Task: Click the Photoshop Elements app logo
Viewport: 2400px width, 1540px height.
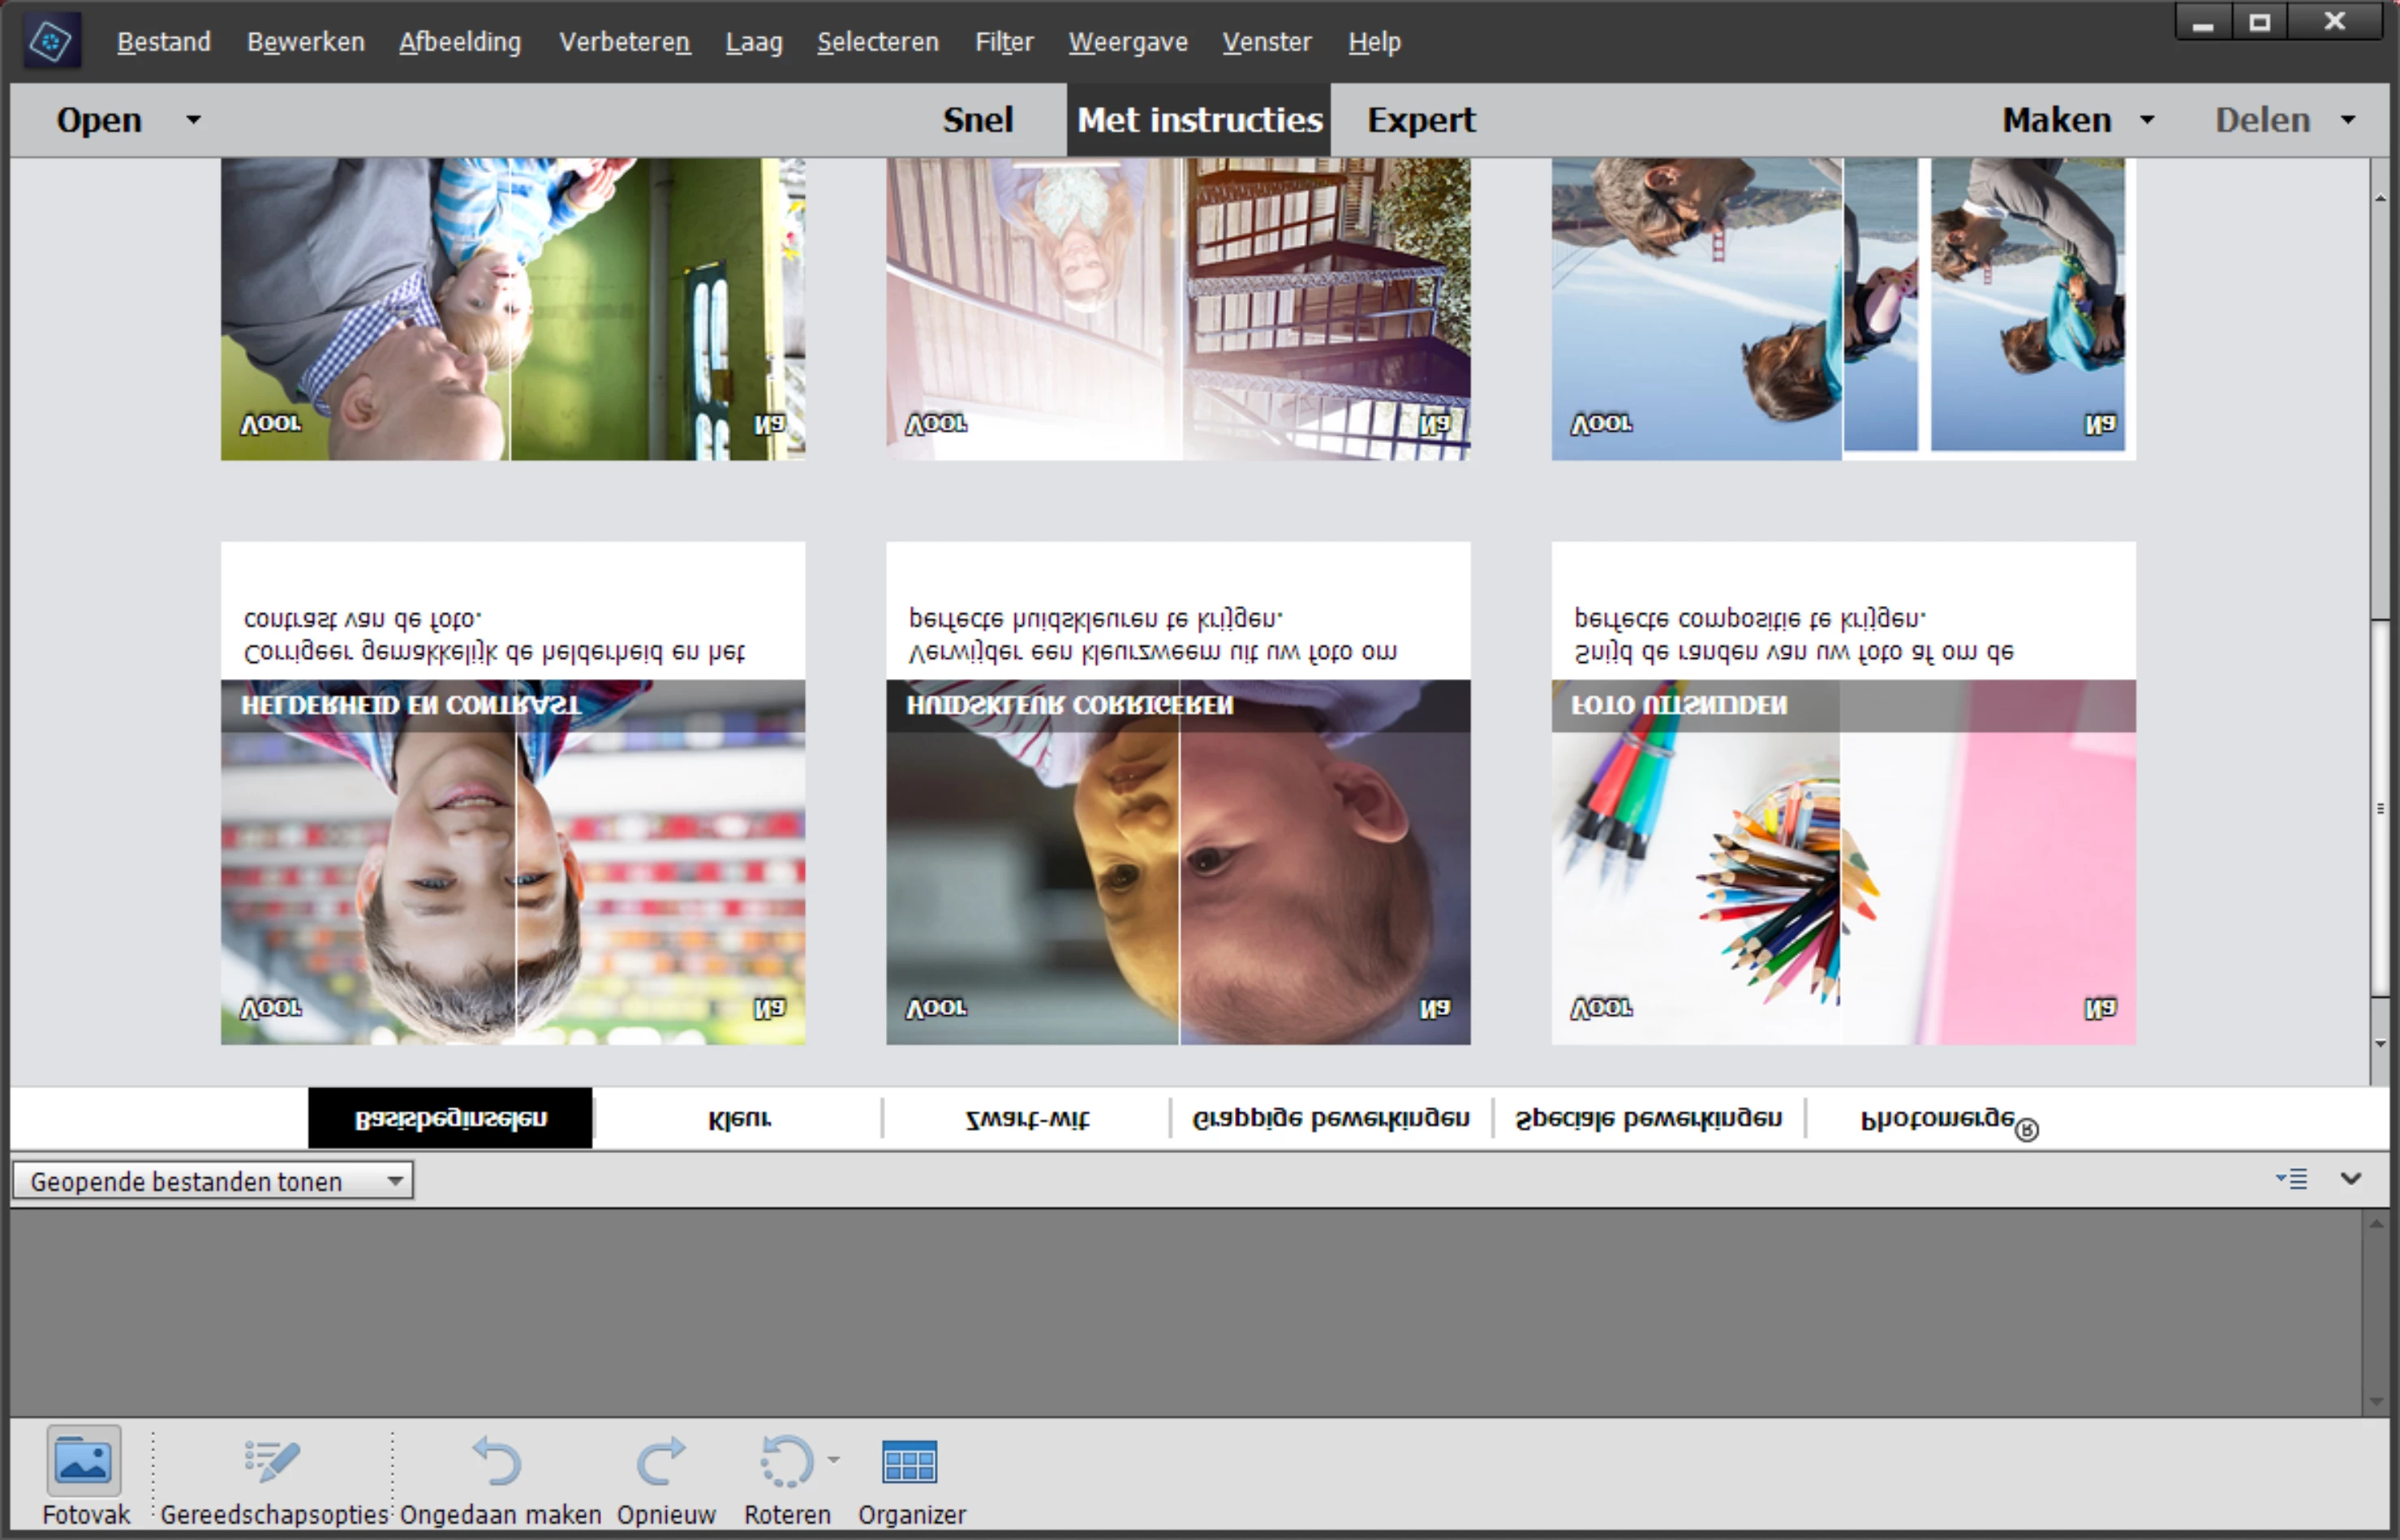Action: tap(51, 42)
